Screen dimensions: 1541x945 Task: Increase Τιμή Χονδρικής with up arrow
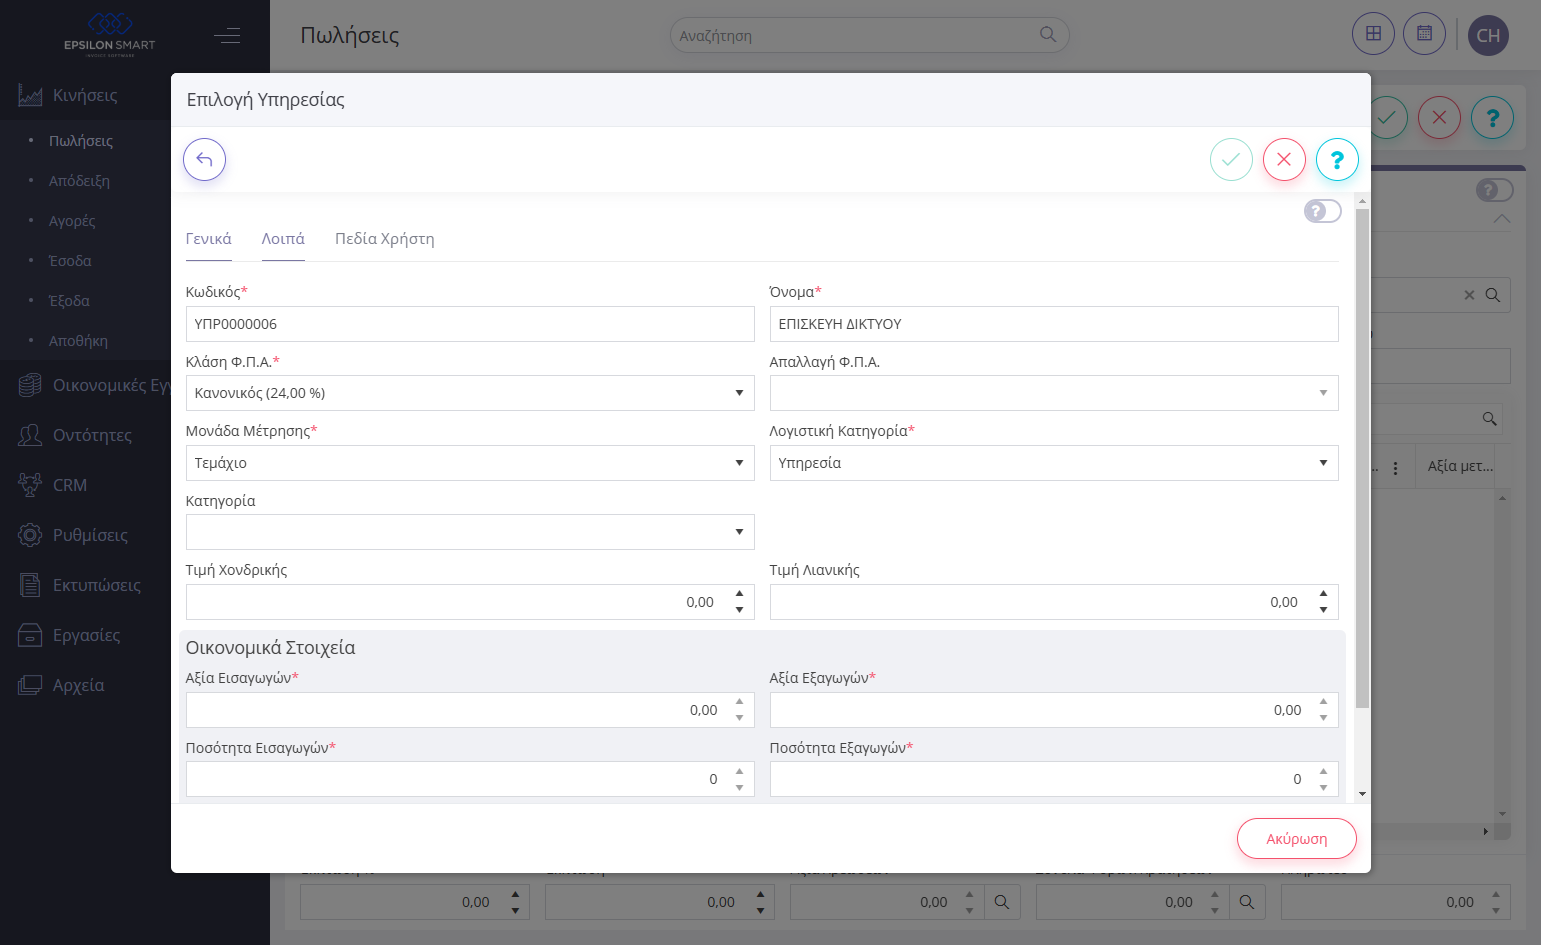(x=739, y=594)
